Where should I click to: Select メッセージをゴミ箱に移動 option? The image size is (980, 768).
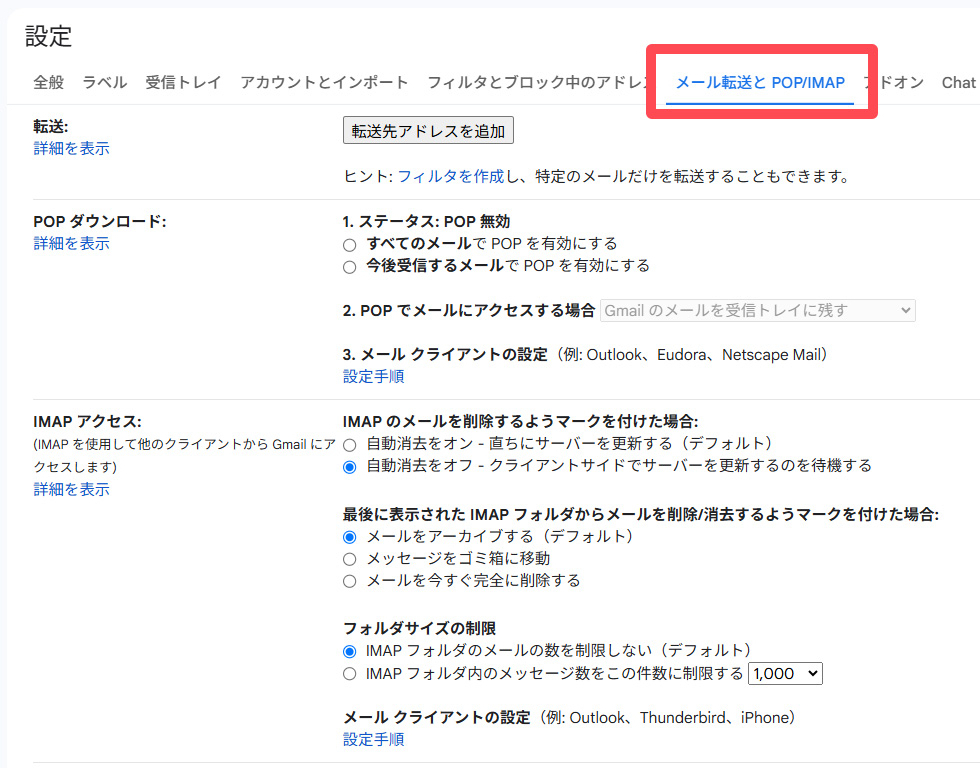(349, 559)
